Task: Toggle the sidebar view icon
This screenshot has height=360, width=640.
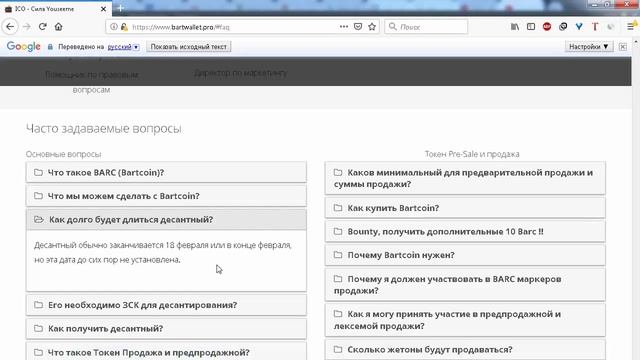Action: pos(531,27)
